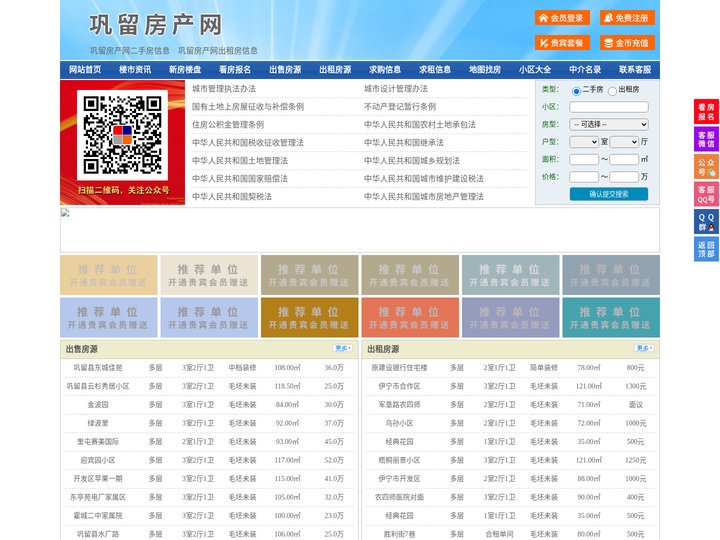The image size is (720, 540).
Task: Open 中华人民共和国继承法 link
Action: pos(404,142)
